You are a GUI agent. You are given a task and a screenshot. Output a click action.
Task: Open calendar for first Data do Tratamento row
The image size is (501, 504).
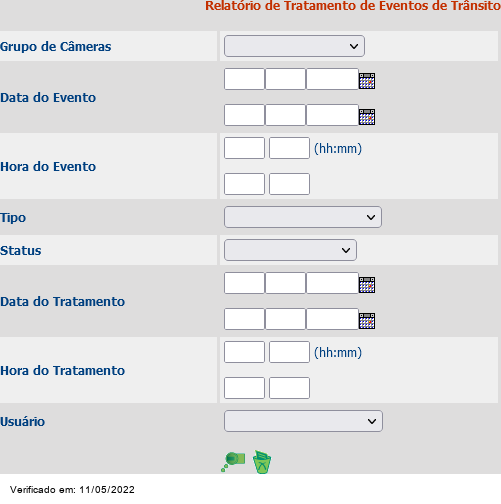pyautogui.click(x=367, y=285)
